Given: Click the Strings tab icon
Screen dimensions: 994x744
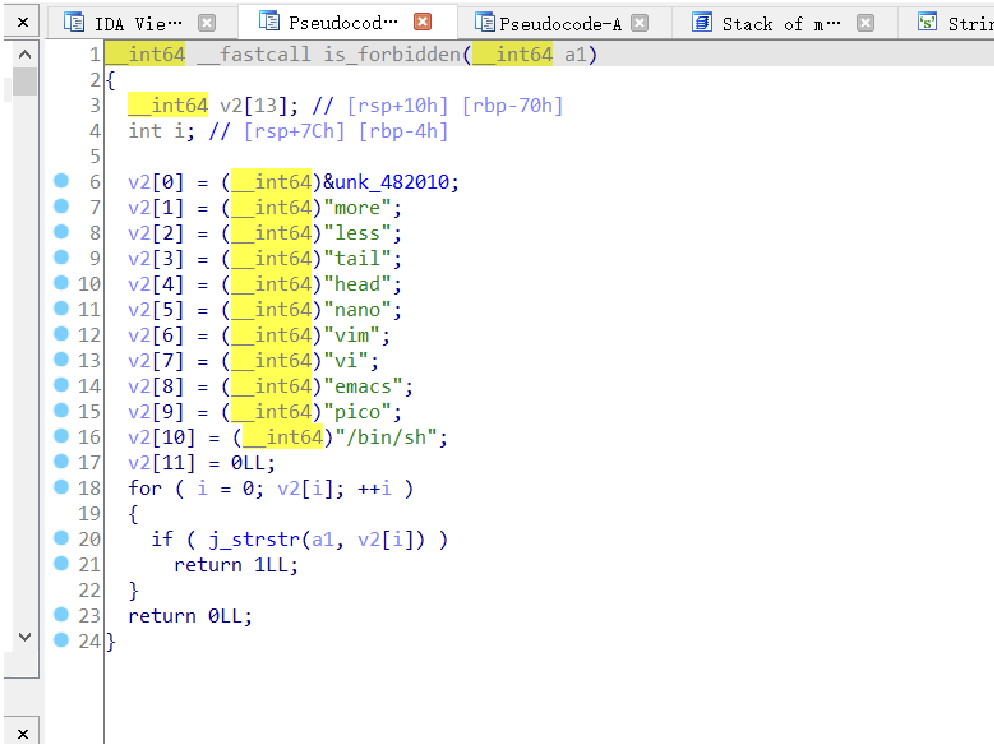Looking at the screenshot, I should click(x=928, y=22).
